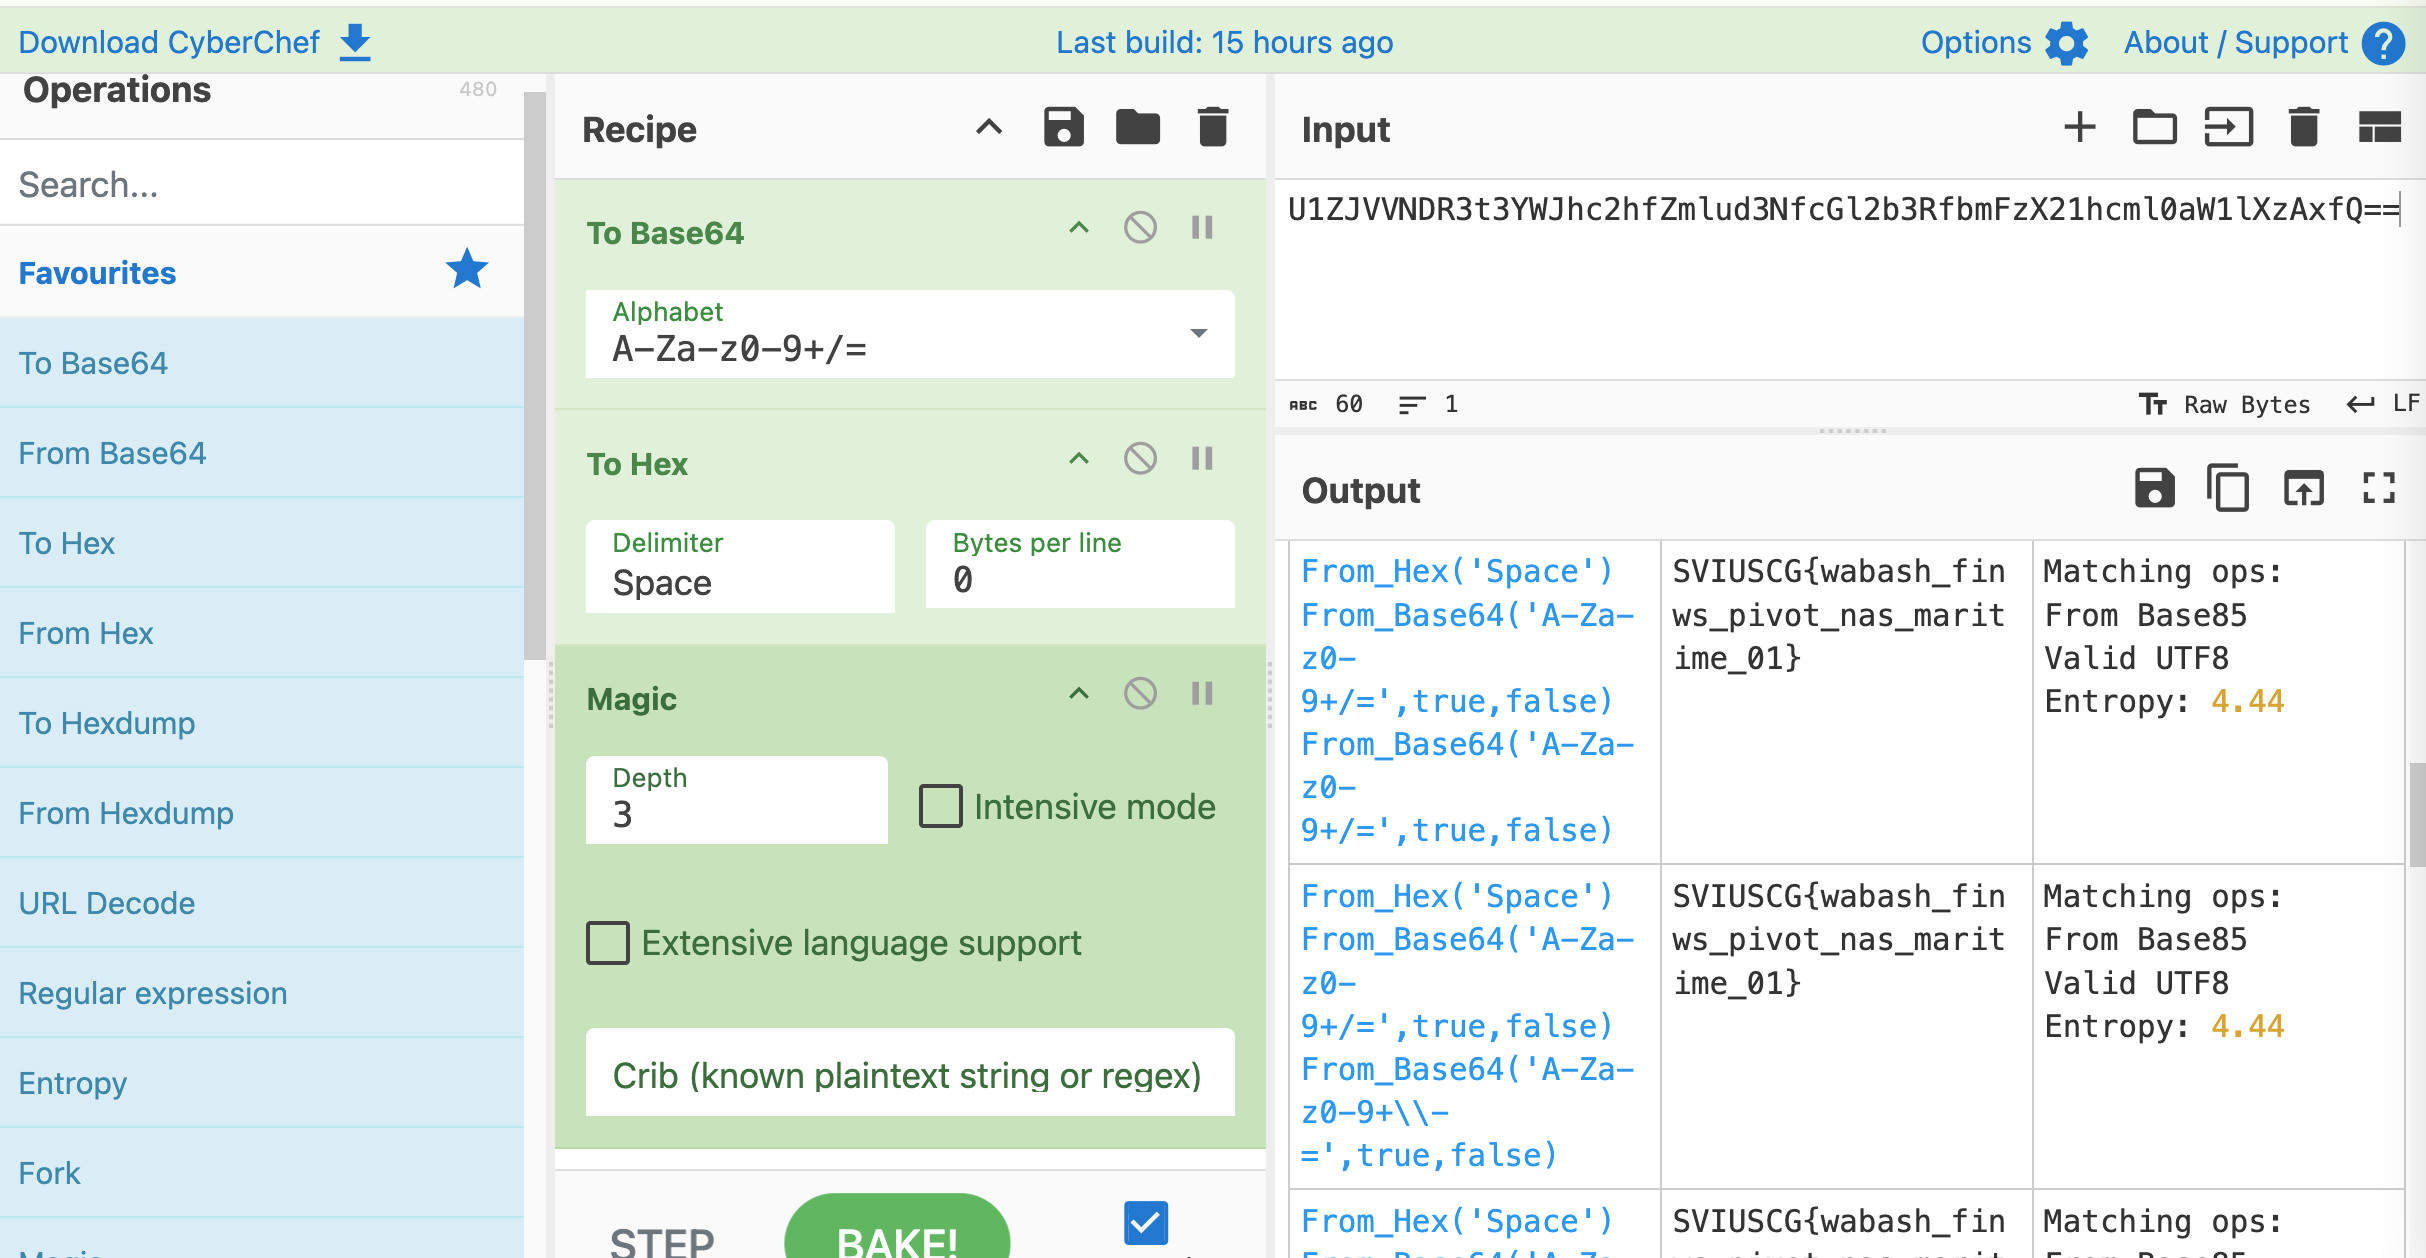
Task: Click the Bytes per line field
Action: [1080, 564]
